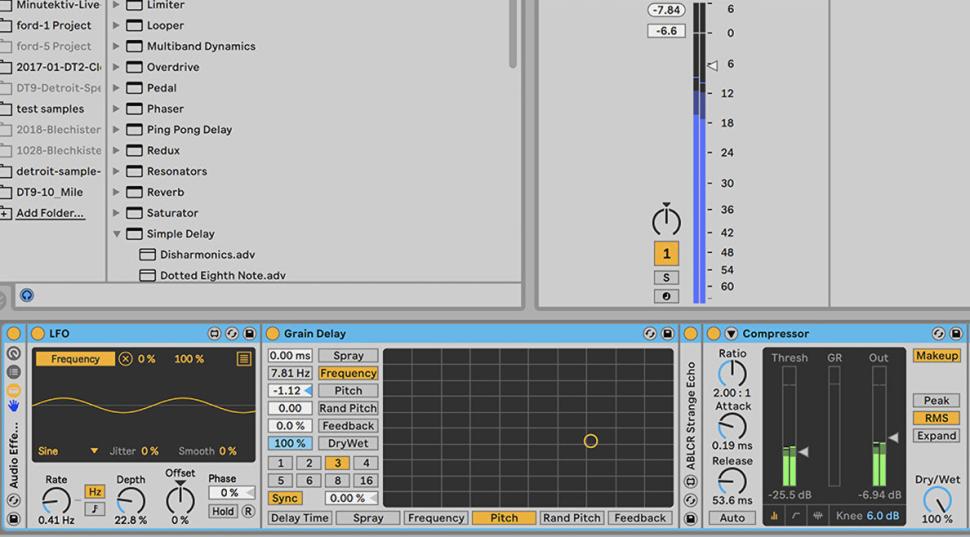Select note-synced rate mode button in LFO
This screenshot has width=970, height=537.
tap(94, 509)
